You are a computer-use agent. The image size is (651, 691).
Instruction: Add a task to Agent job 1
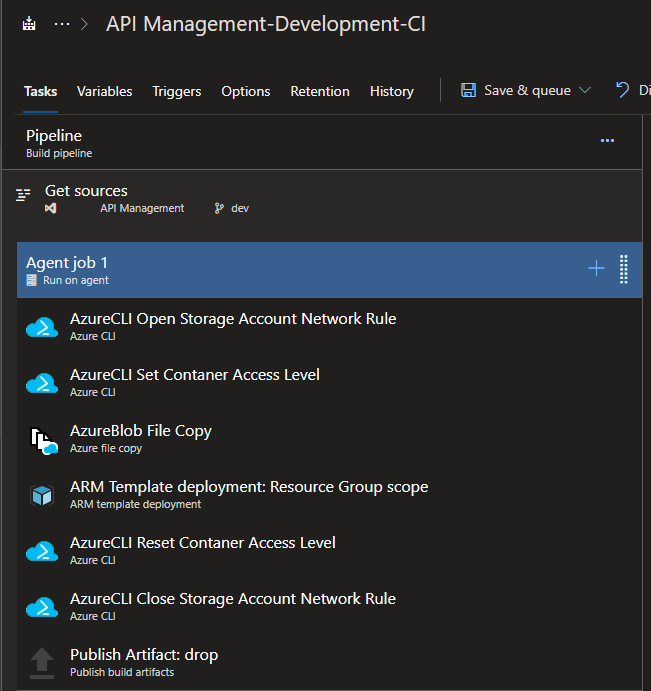coord(596,268)
